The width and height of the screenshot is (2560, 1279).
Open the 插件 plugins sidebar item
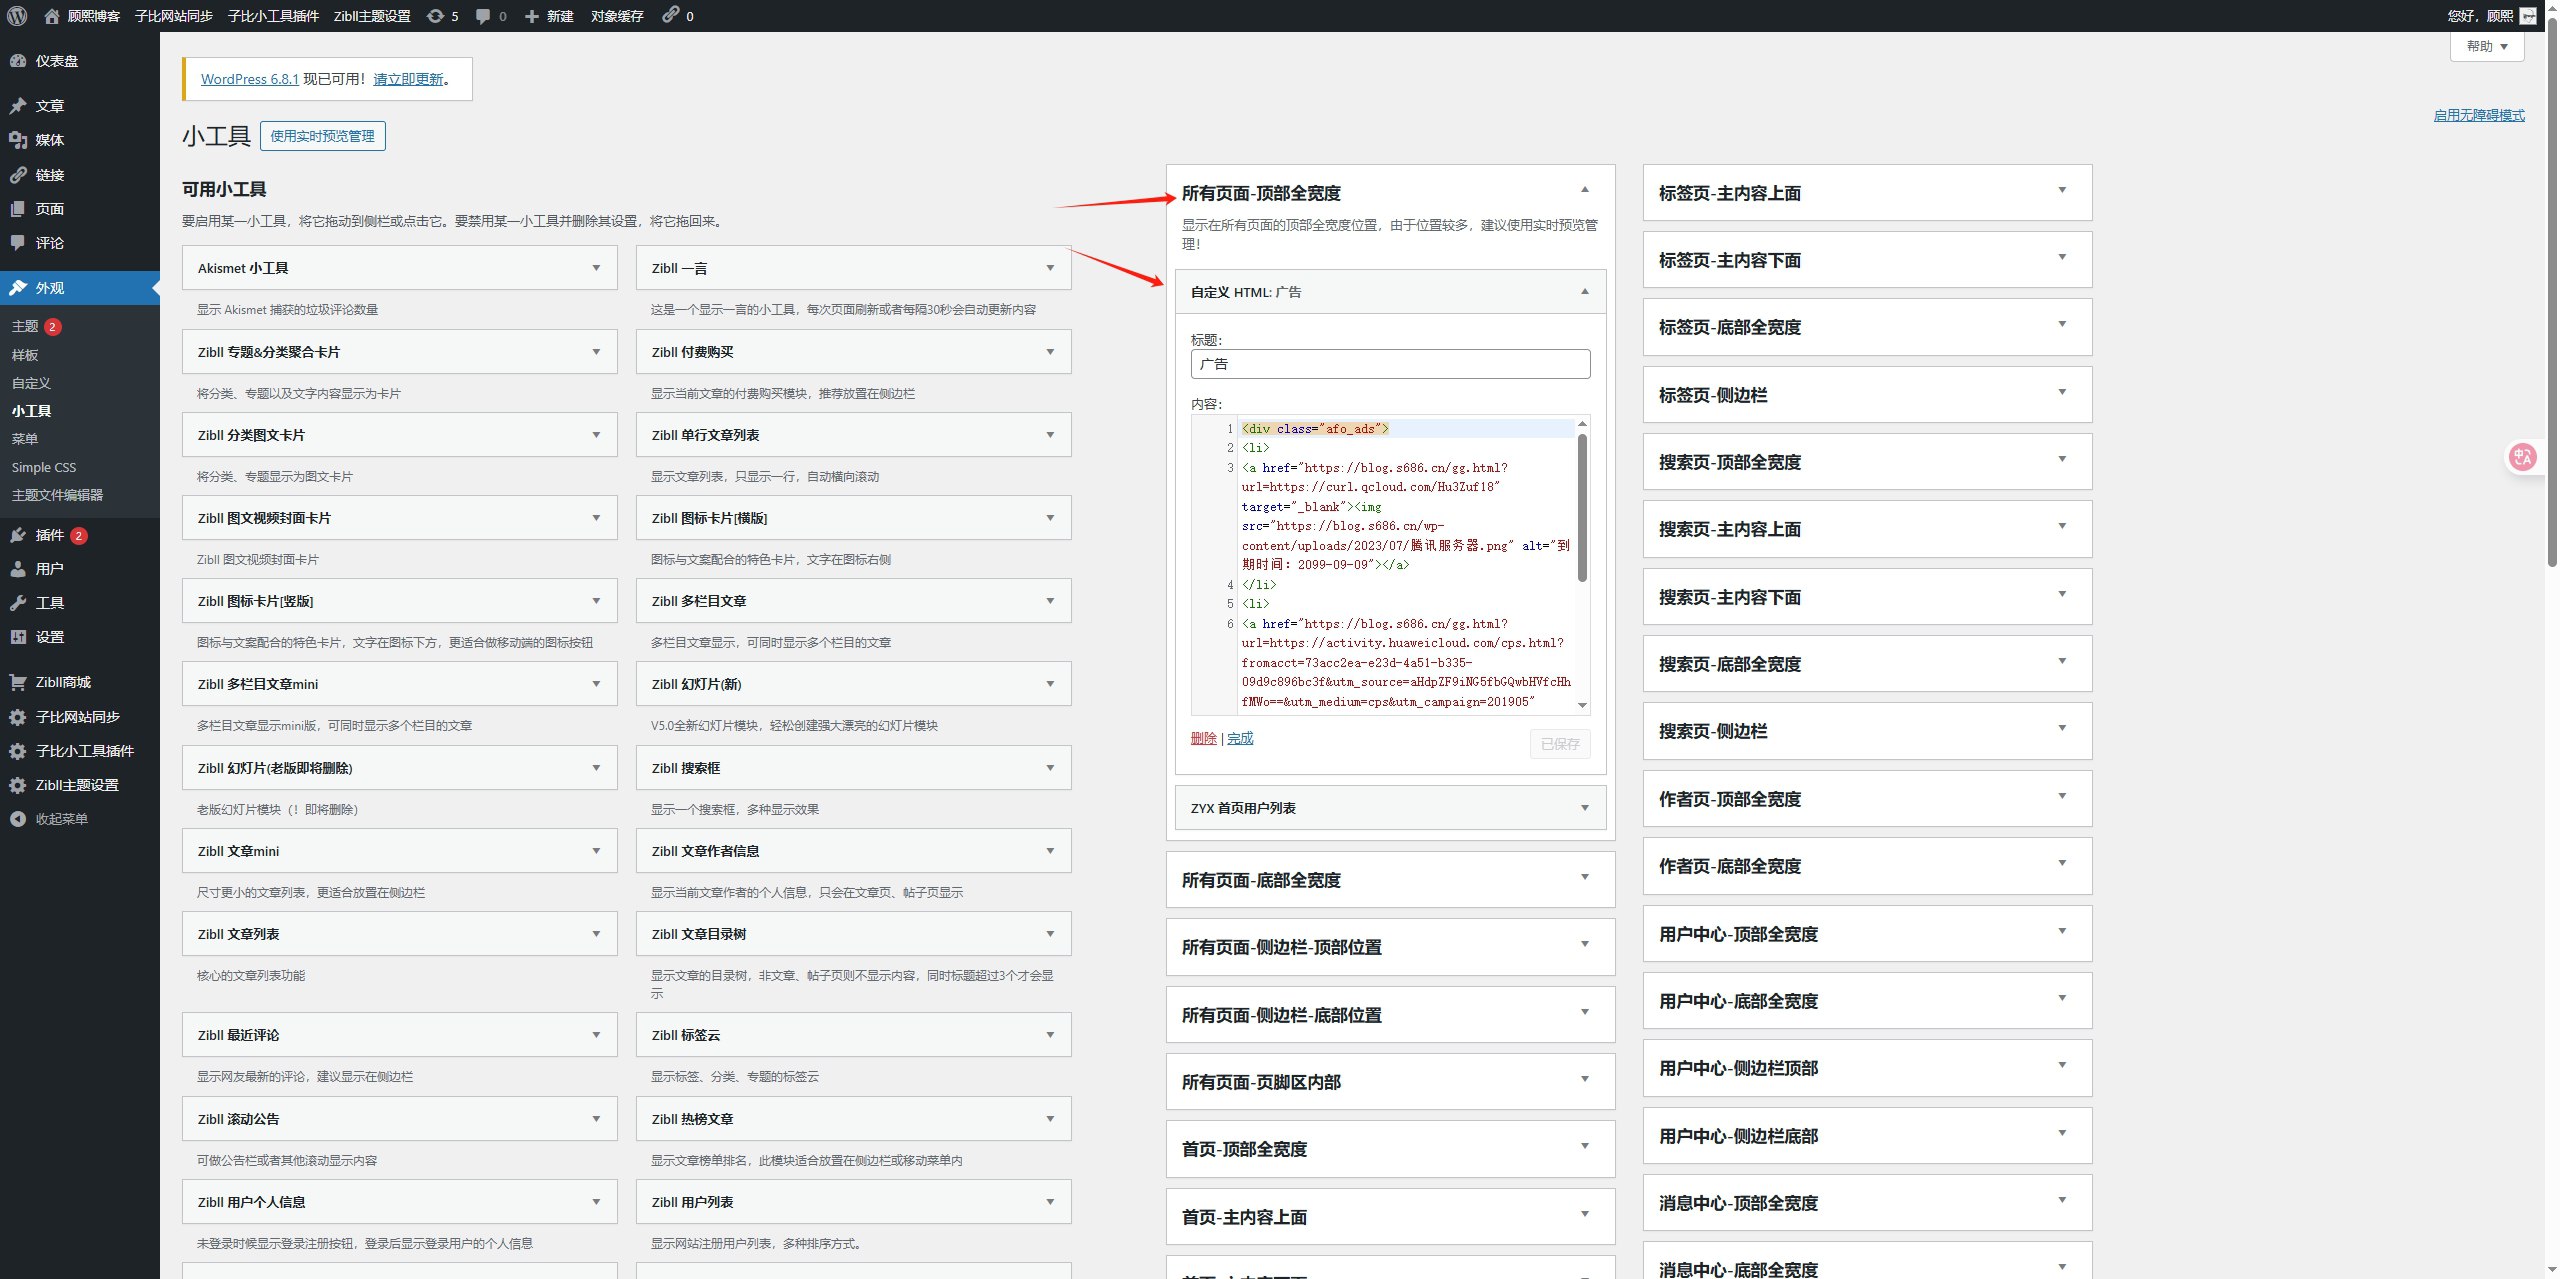coord(49,535)
